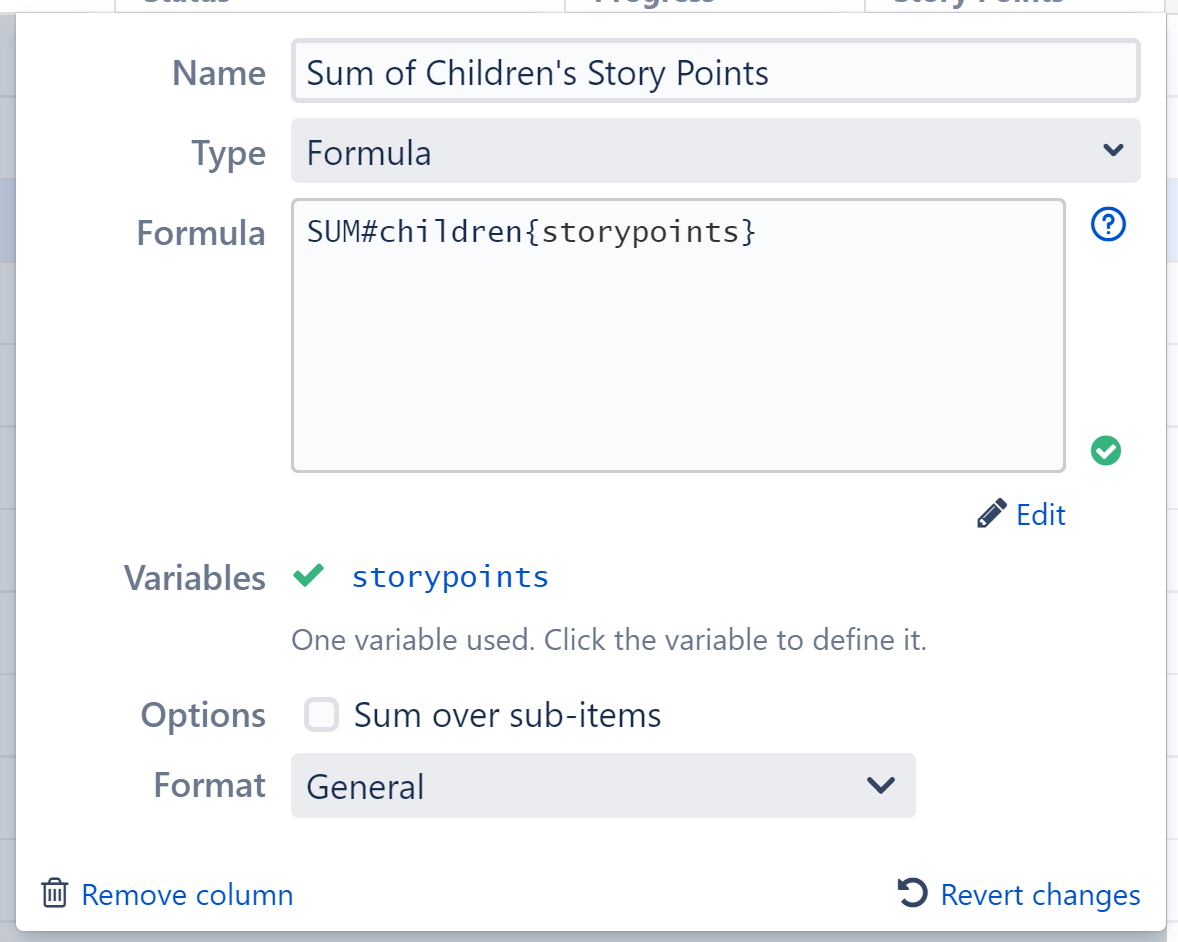
Task: Click inside the Formula editing area
Action: click(678, 335)
